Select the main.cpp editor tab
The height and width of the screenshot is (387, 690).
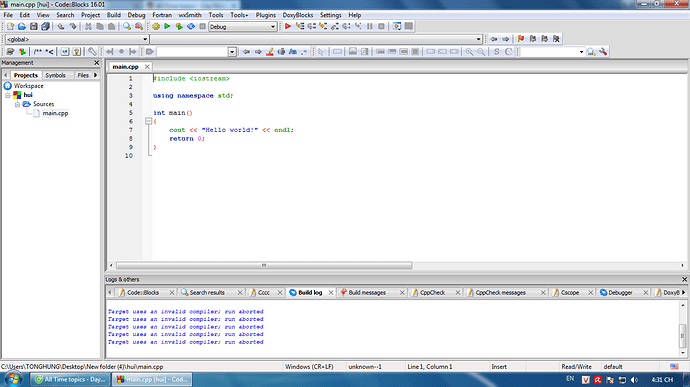pos(125,67)
